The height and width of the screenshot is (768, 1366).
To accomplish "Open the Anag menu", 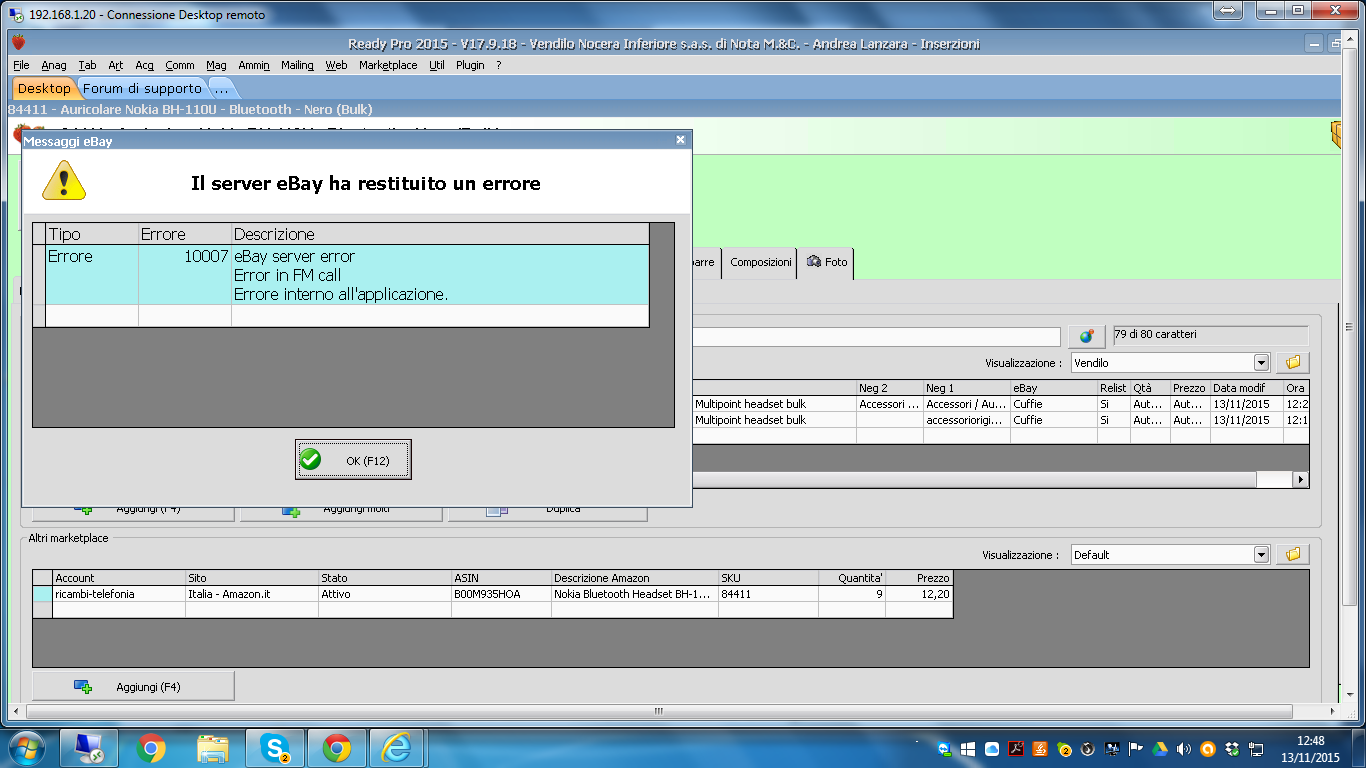I will click(x=54, y=65).
